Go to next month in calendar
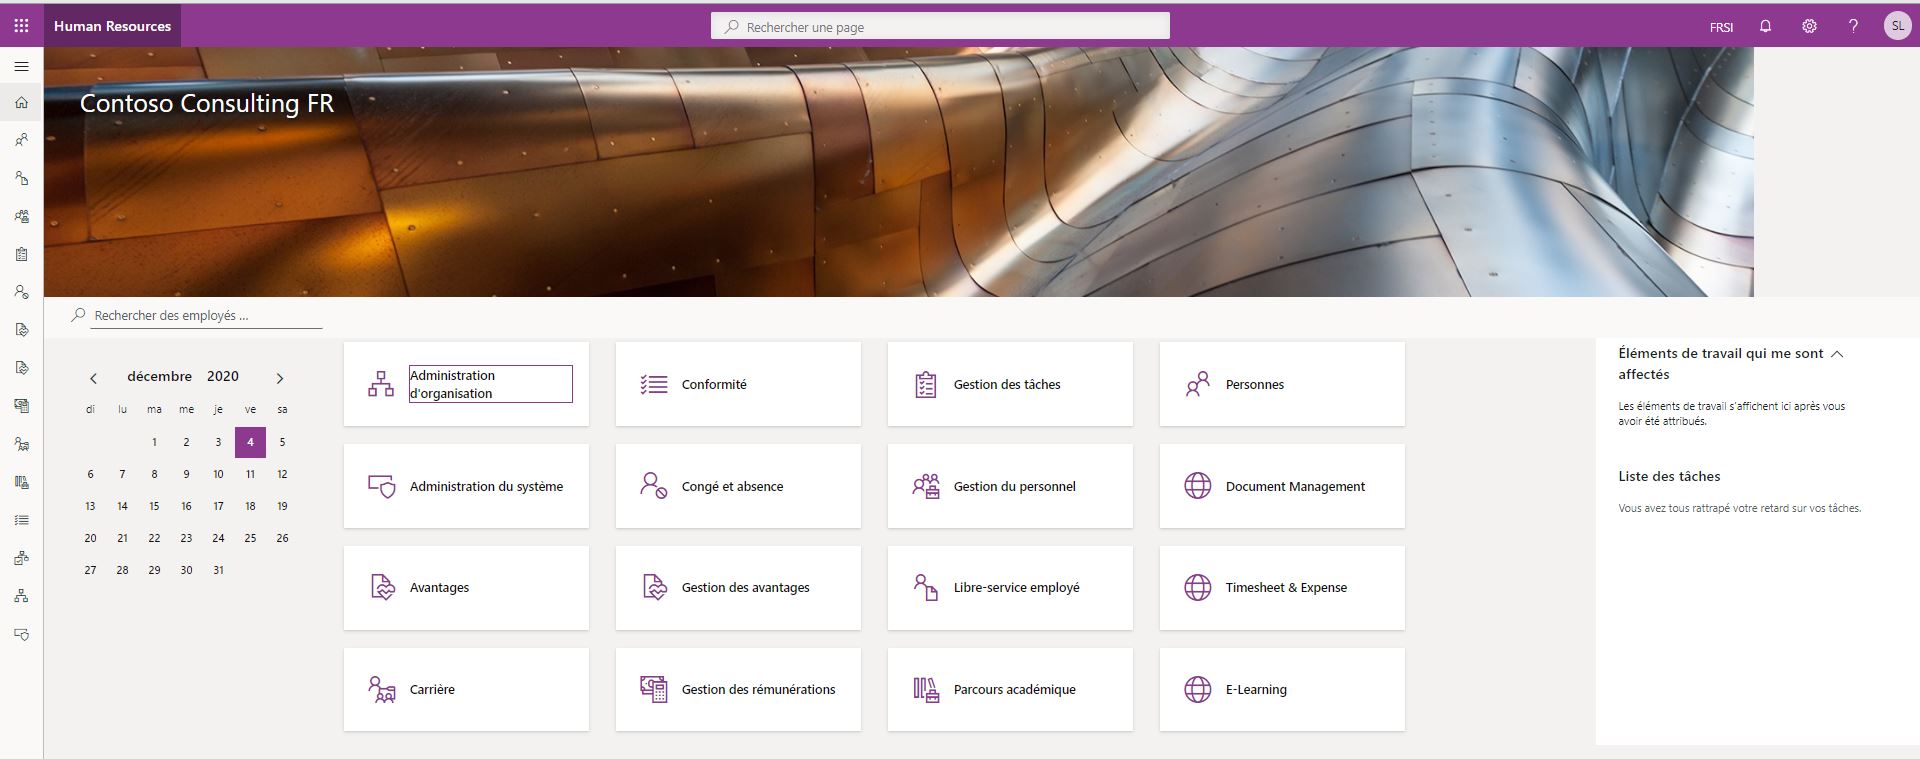 pyautogui.click(x=280, y=378)
